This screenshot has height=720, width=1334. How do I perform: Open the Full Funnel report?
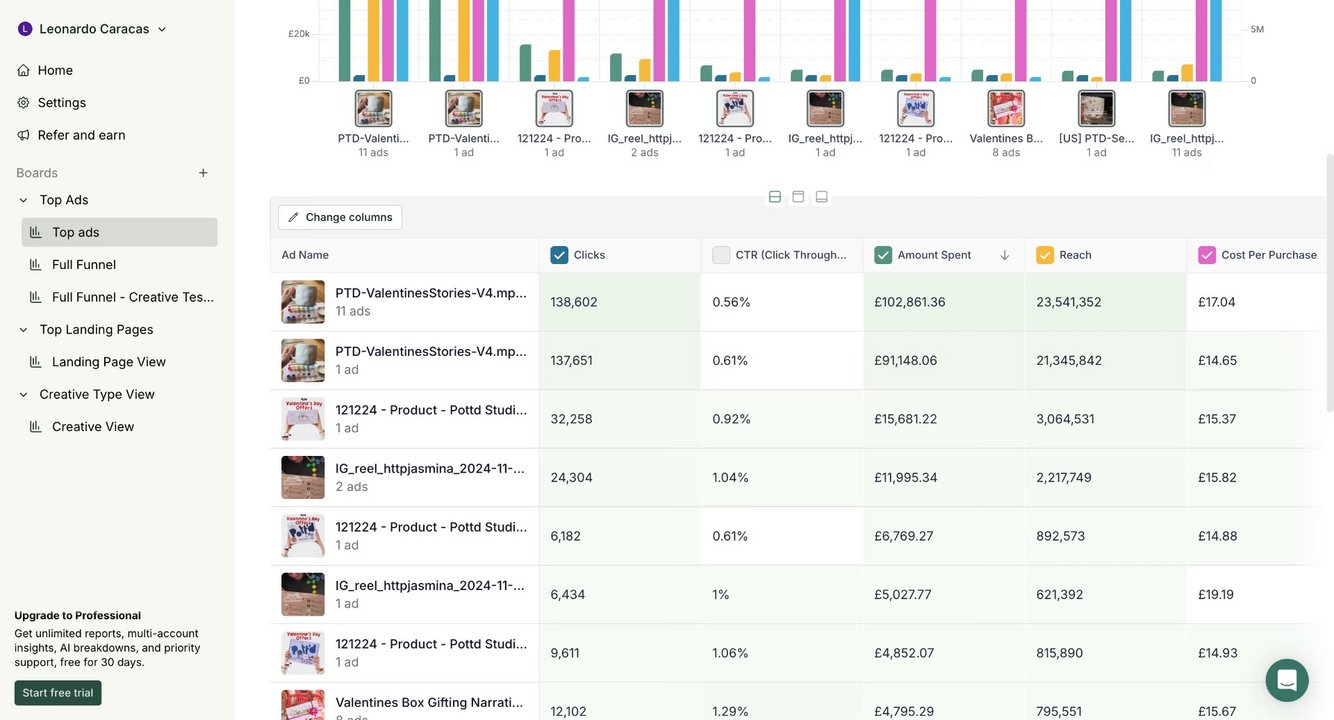click(x=84, y=265)
